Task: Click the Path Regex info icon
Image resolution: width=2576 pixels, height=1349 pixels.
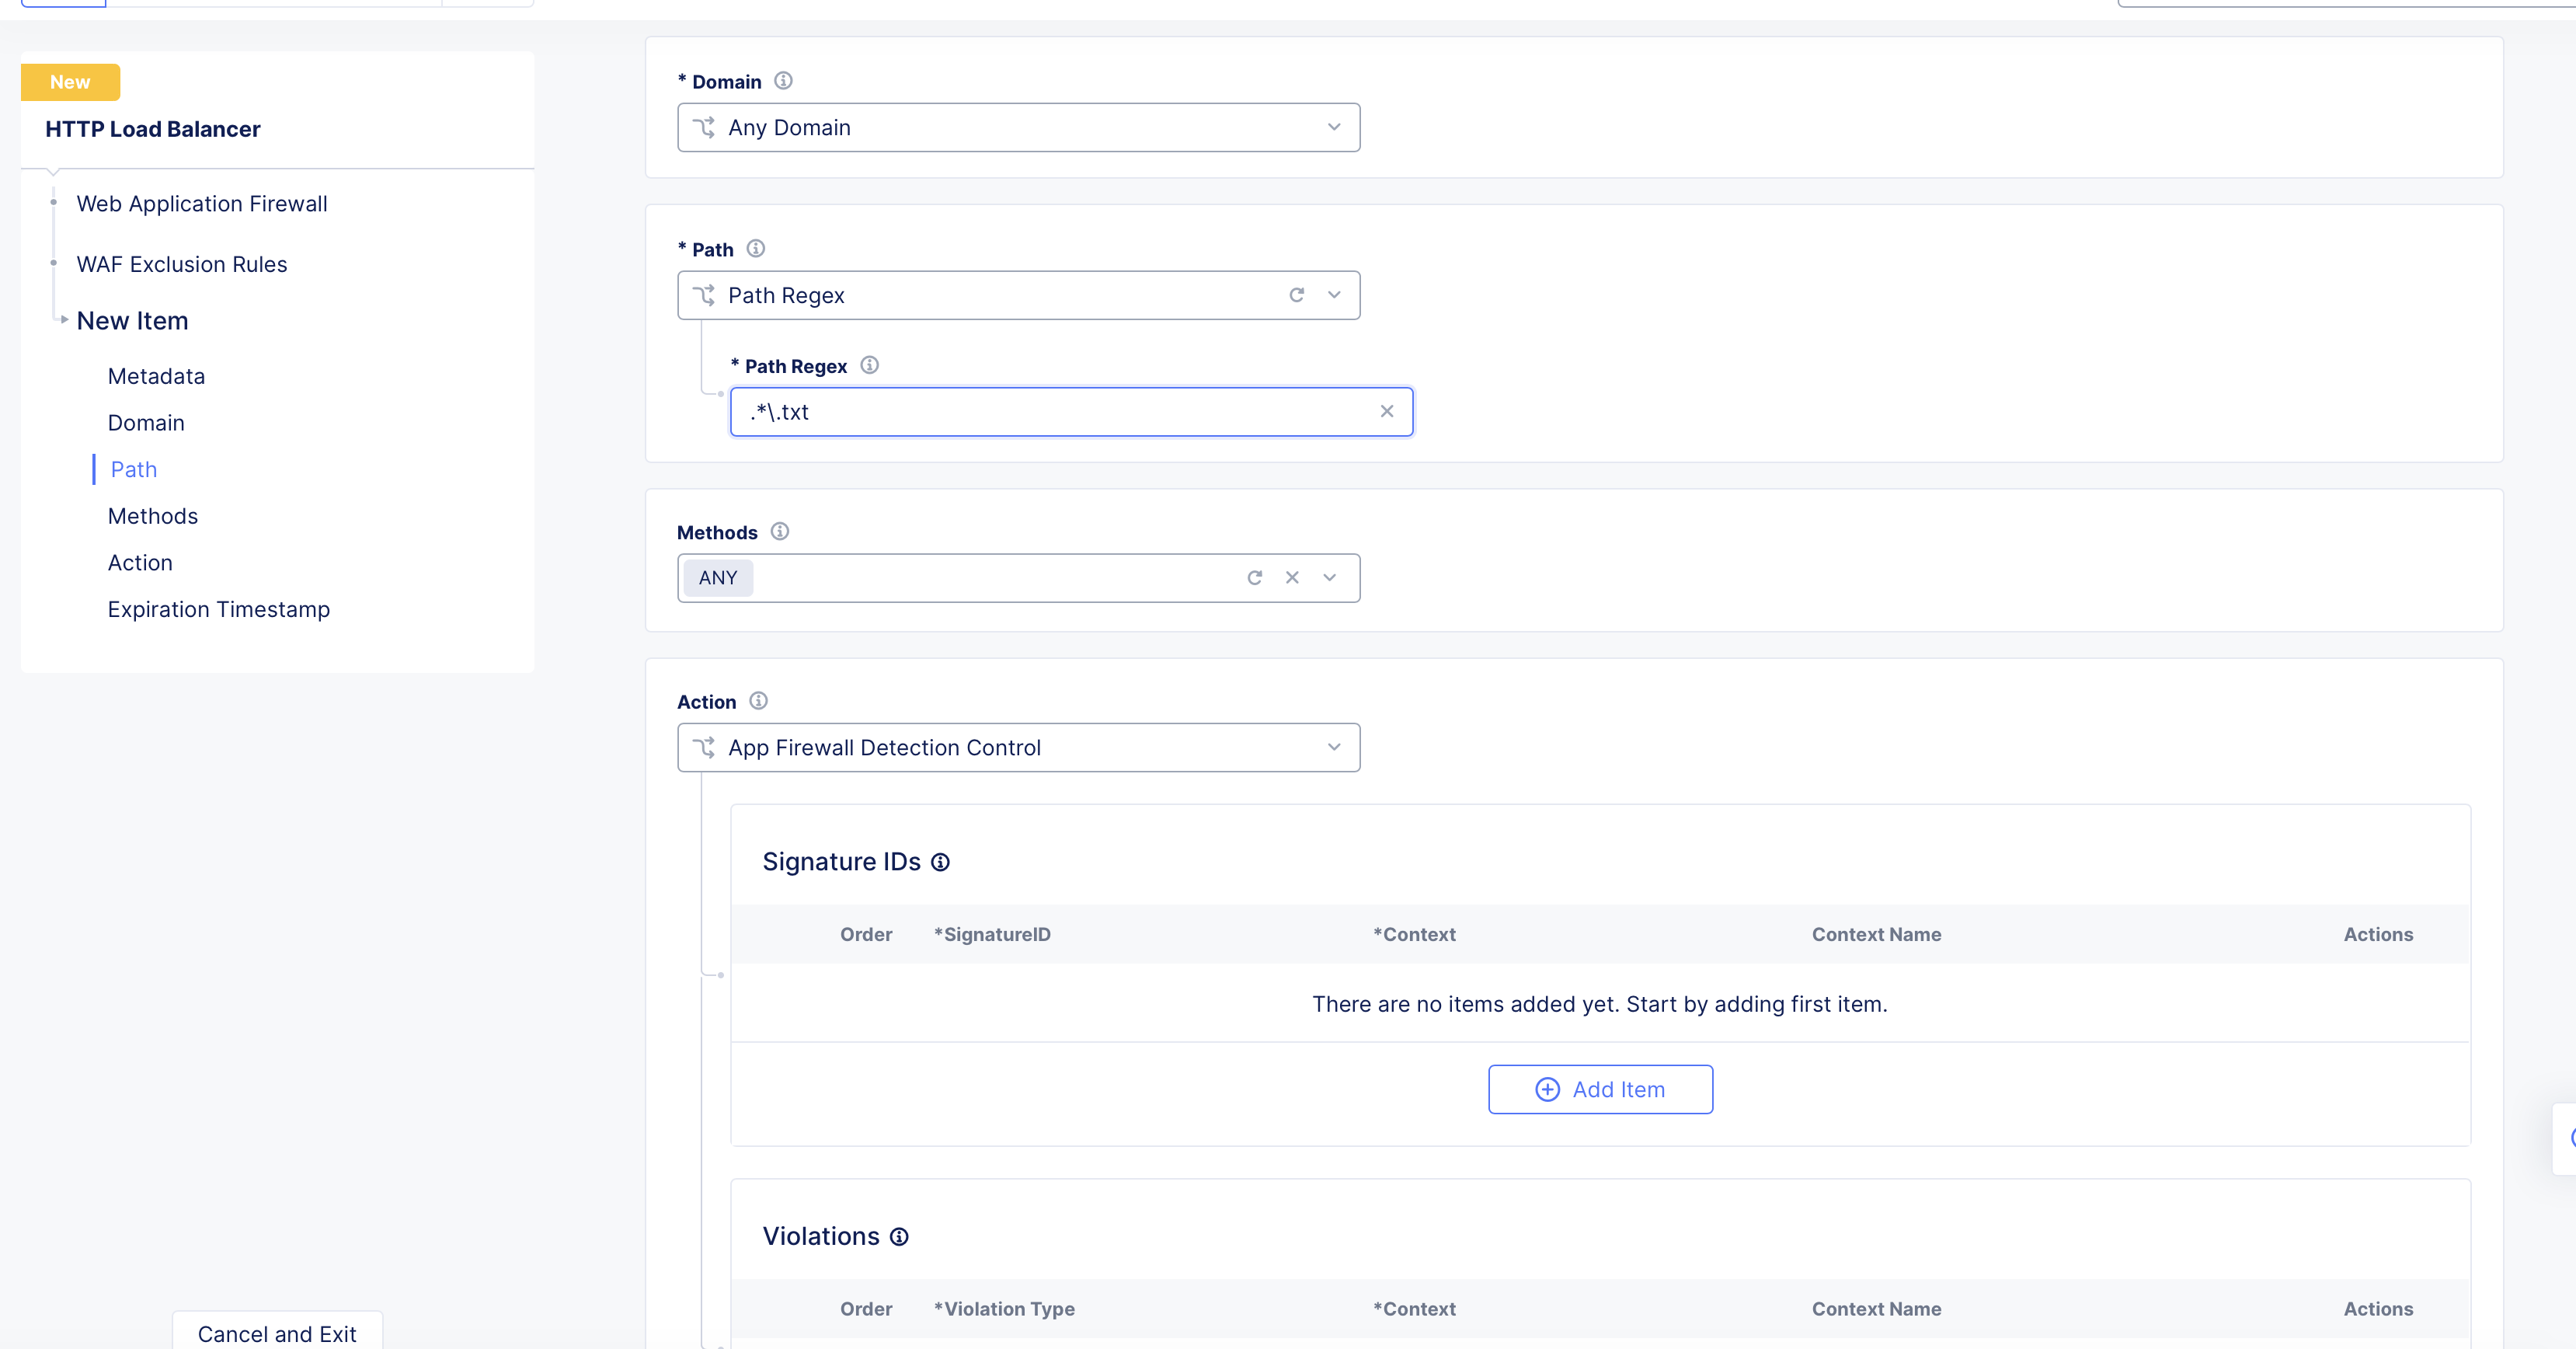Action: pos(869,365)
